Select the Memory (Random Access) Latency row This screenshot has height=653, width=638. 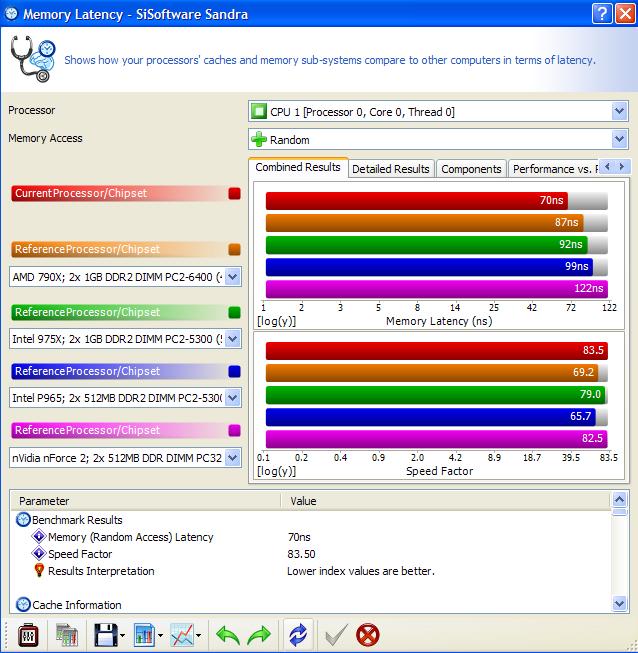point(311,537)
